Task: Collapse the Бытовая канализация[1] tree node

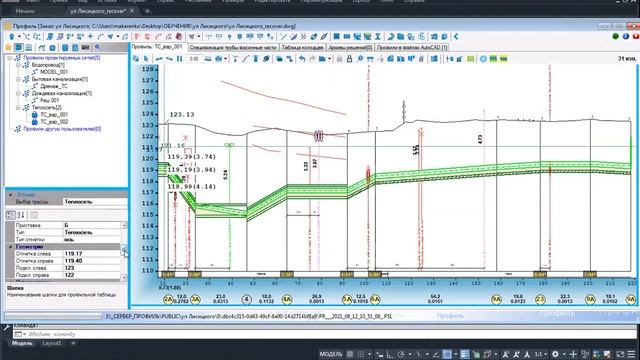Action: [x=18, y=79]
